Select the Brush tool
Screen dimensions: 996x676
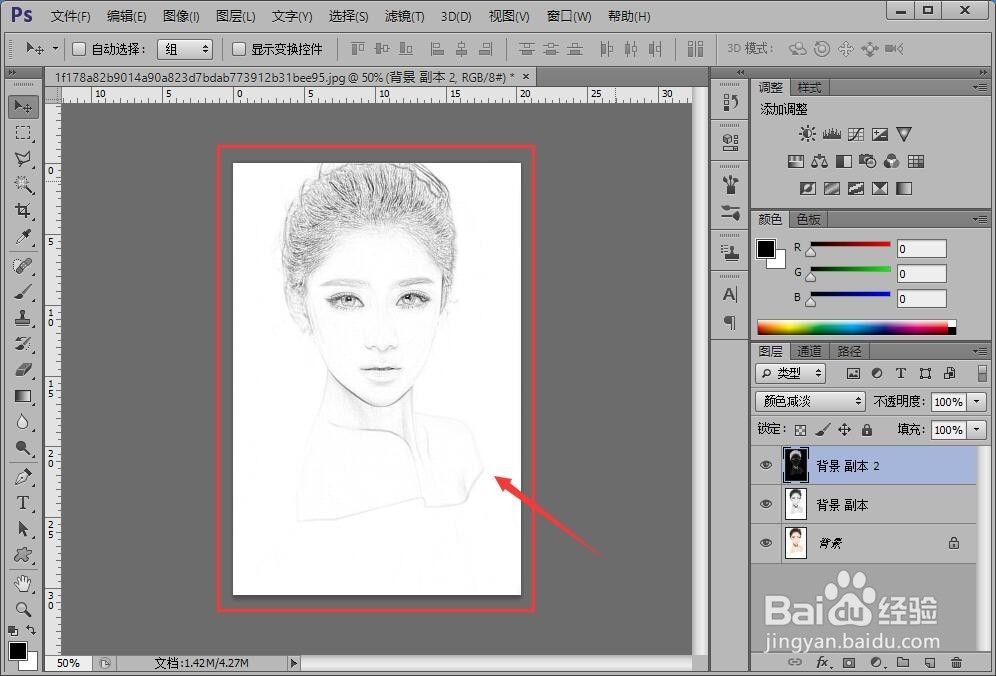[x=23, y=292]
